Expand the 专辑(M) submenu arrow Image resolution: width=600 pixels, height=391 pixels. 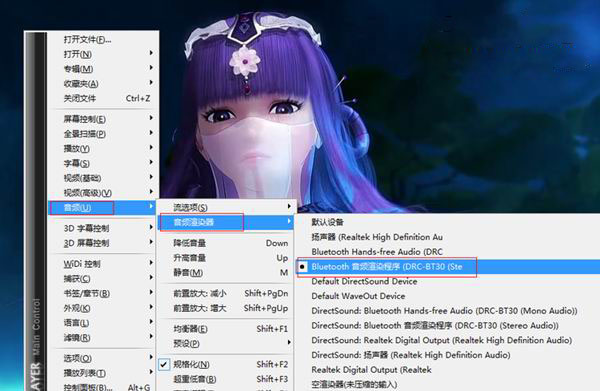pos(151,68)
